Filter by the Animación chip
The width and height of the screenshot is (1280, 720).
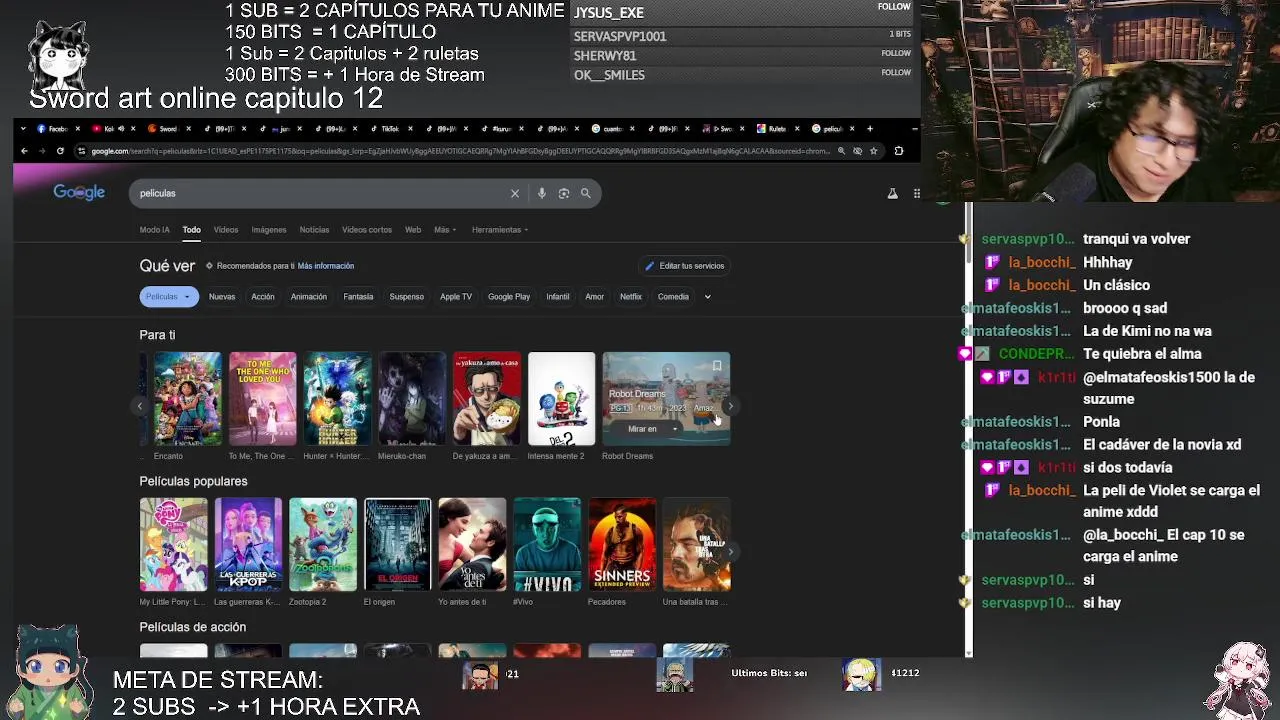tap(309, 296)
